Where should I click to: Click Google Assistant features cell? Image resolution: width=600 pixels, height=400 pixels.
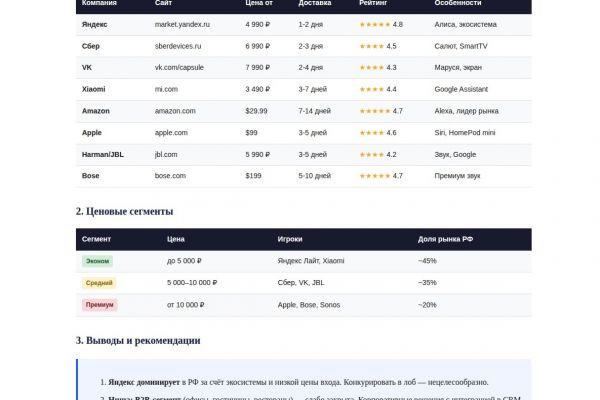pyautogui.click(x=461, y=89)
